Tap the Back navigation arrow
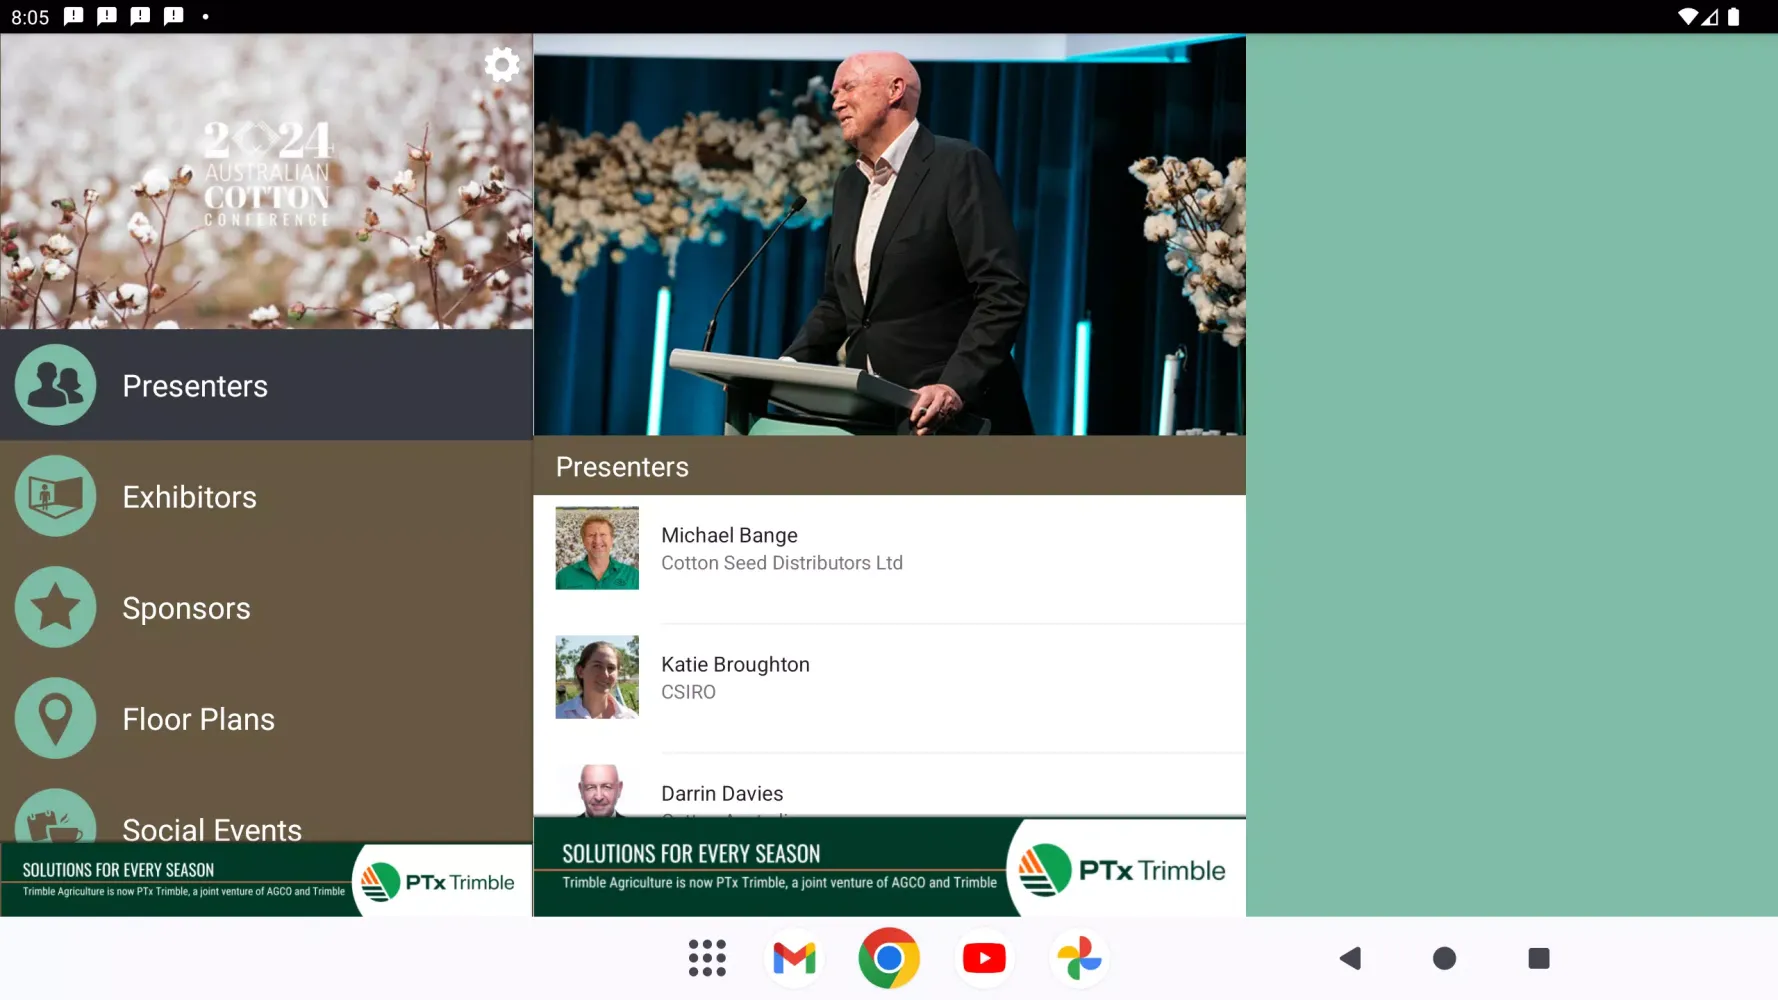 1350,957
